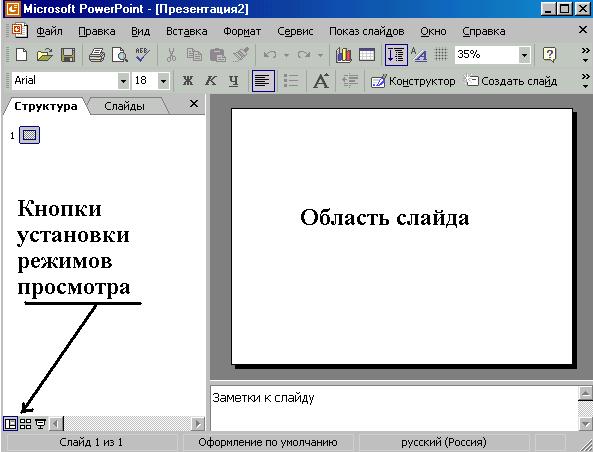The height and width of the screenshot is (452, 593).
Task: Open Help with the question mark icon
Action: [x=549, y=55]
